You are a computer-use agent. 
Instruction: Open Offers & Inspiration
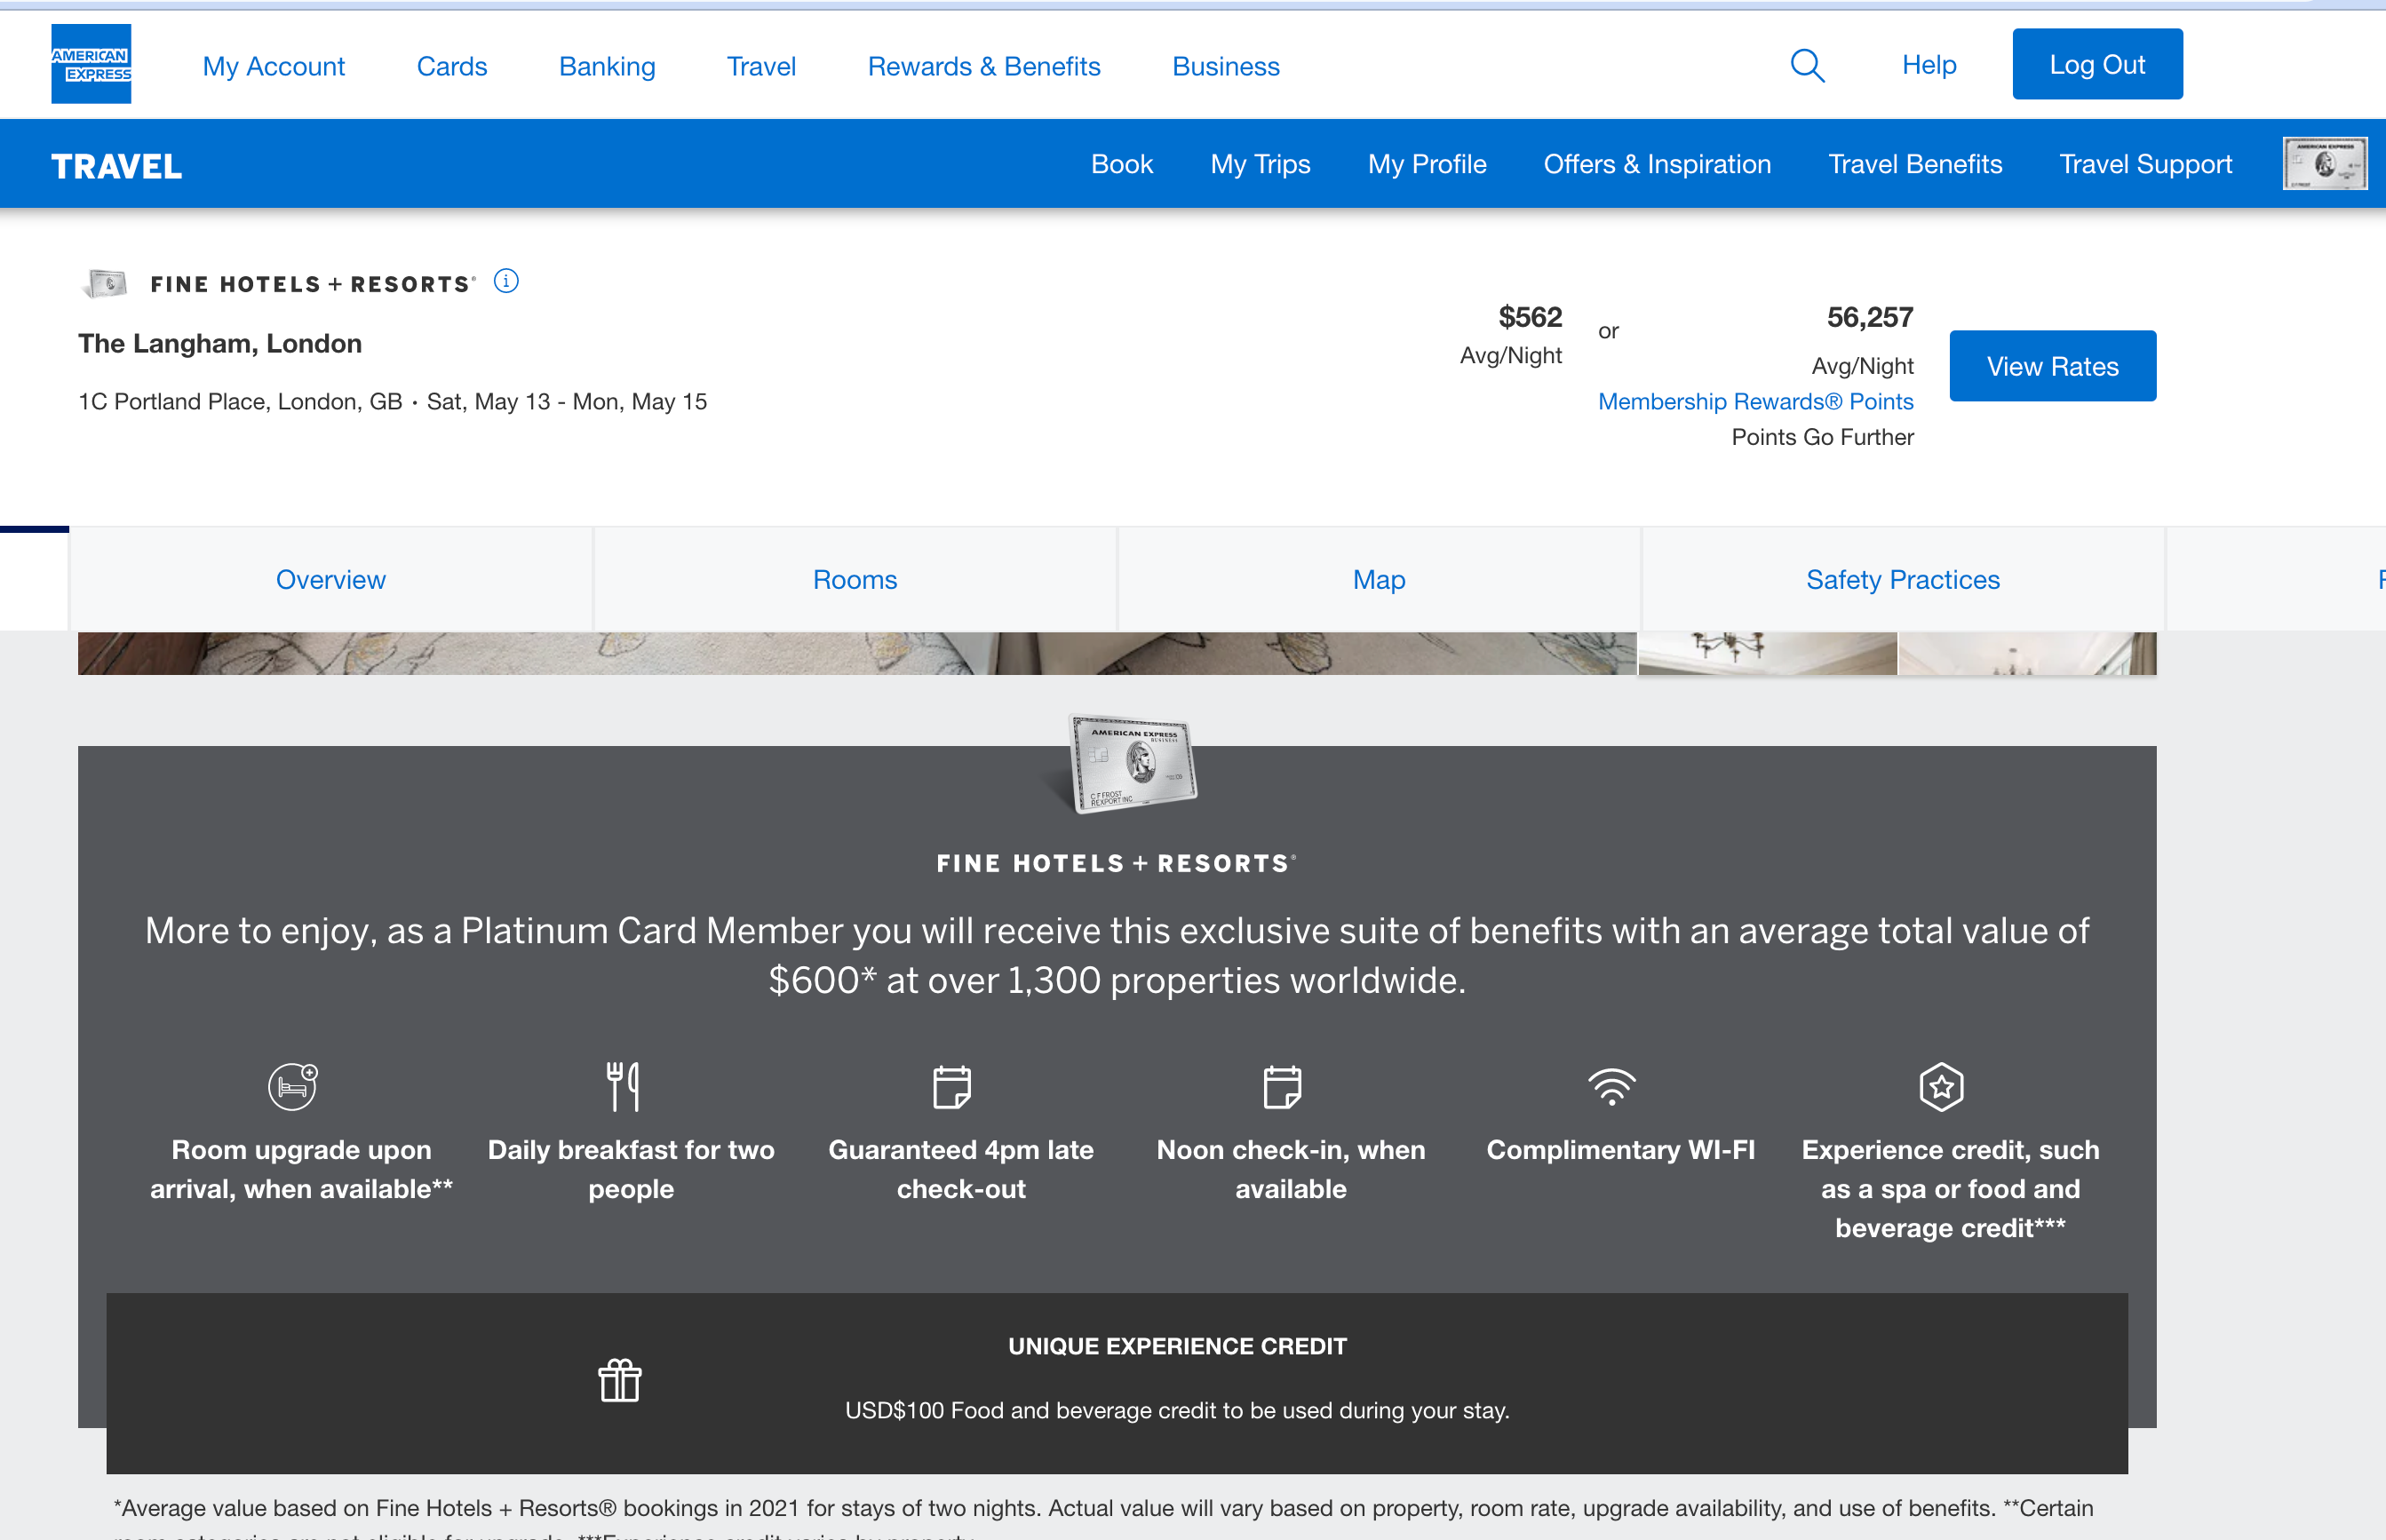click(x=1657, y=164)
